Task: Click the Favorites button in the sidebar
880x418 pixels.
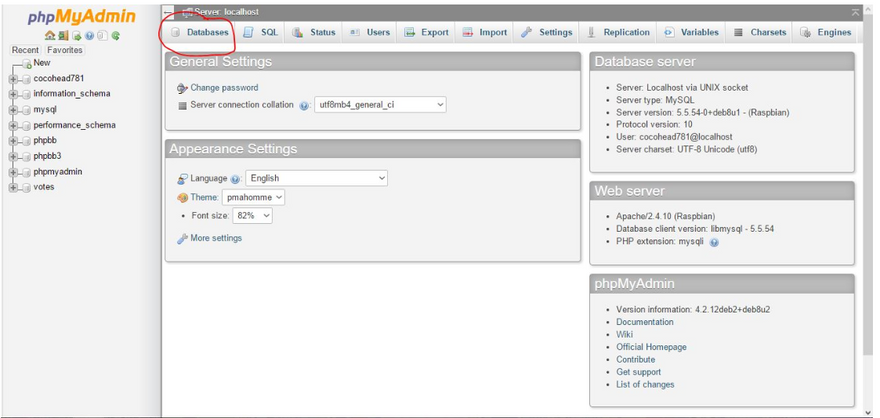Action: pyautogui.click(x=65, y=50)
